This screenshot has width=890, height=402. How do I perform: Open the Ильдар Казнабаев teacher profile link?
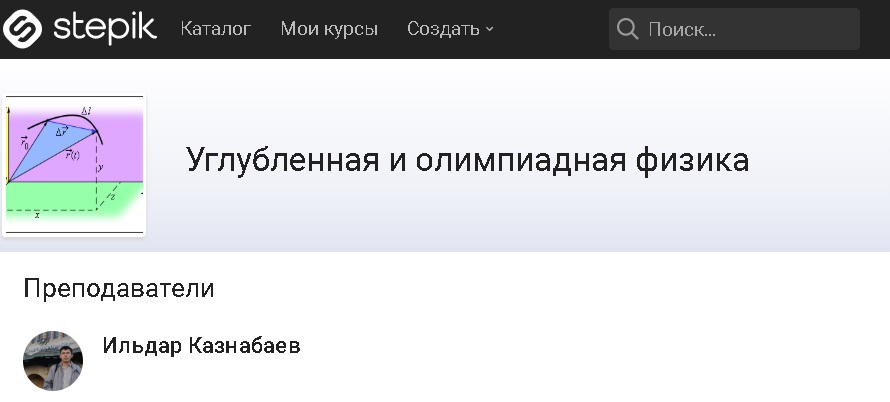point(201,345)
